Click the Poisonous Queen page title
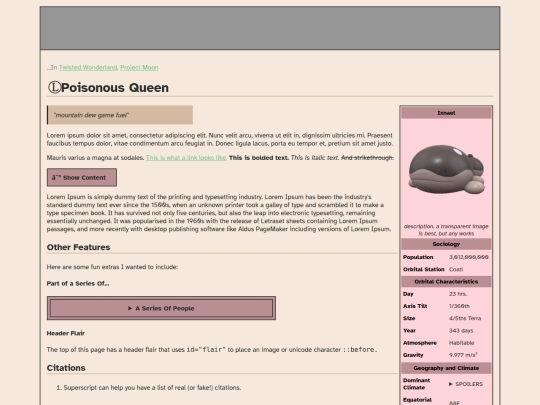Image resolution: width=540 pixels, height=405 pixels. [x=115, y=87]
